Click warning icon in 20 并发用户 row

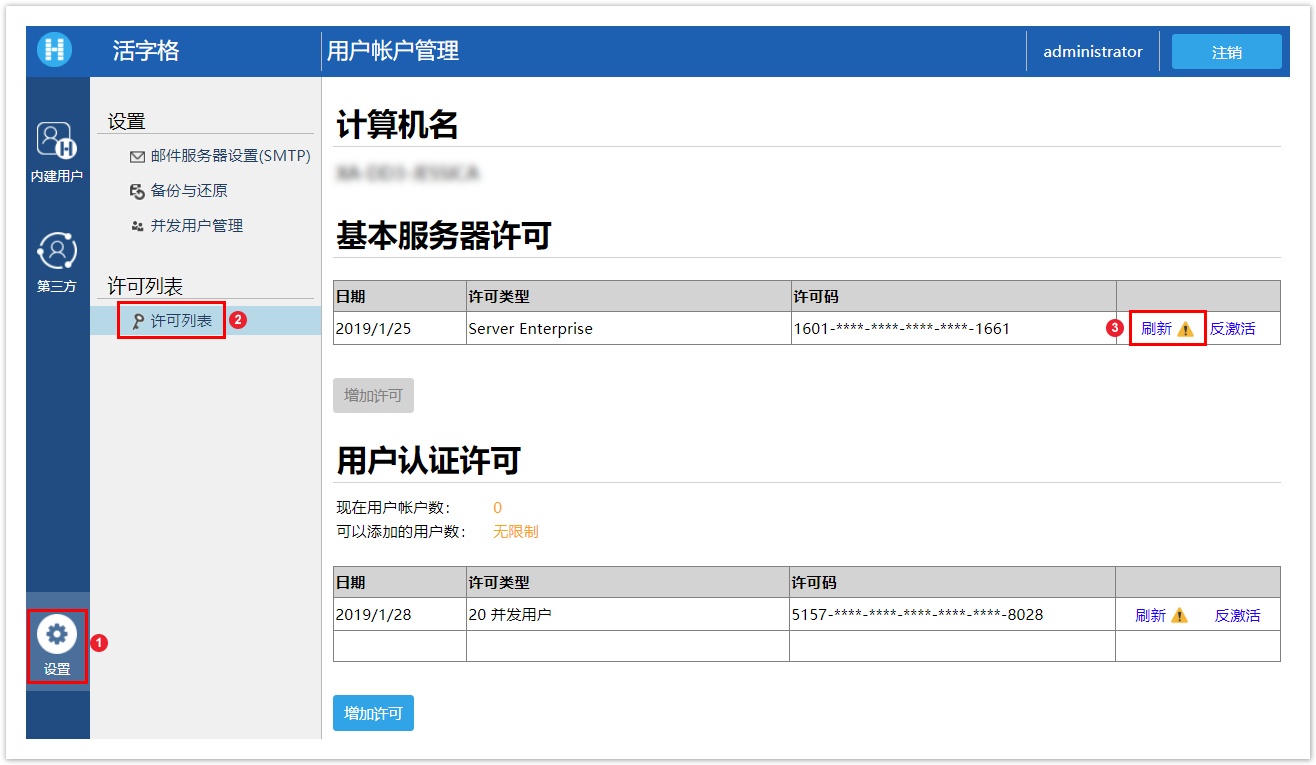[x=1179, y=616]
